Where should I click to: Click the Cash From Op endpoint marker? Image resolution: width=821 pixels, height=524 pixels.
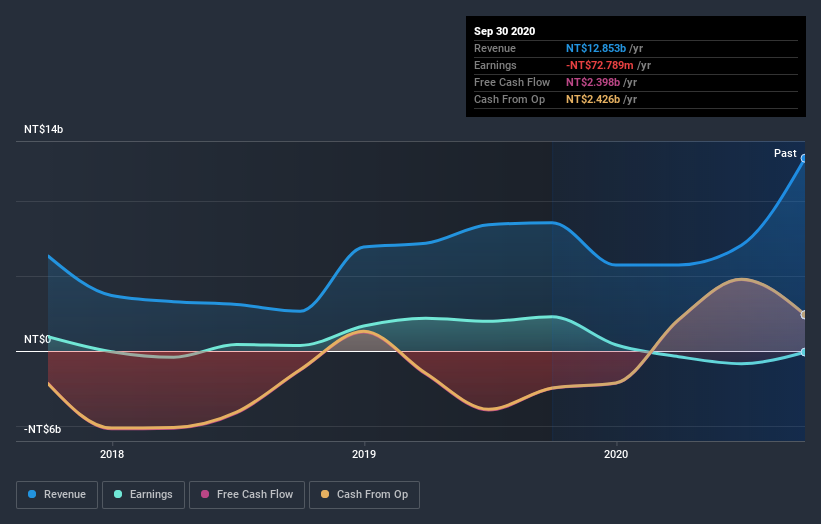point(804,315)
